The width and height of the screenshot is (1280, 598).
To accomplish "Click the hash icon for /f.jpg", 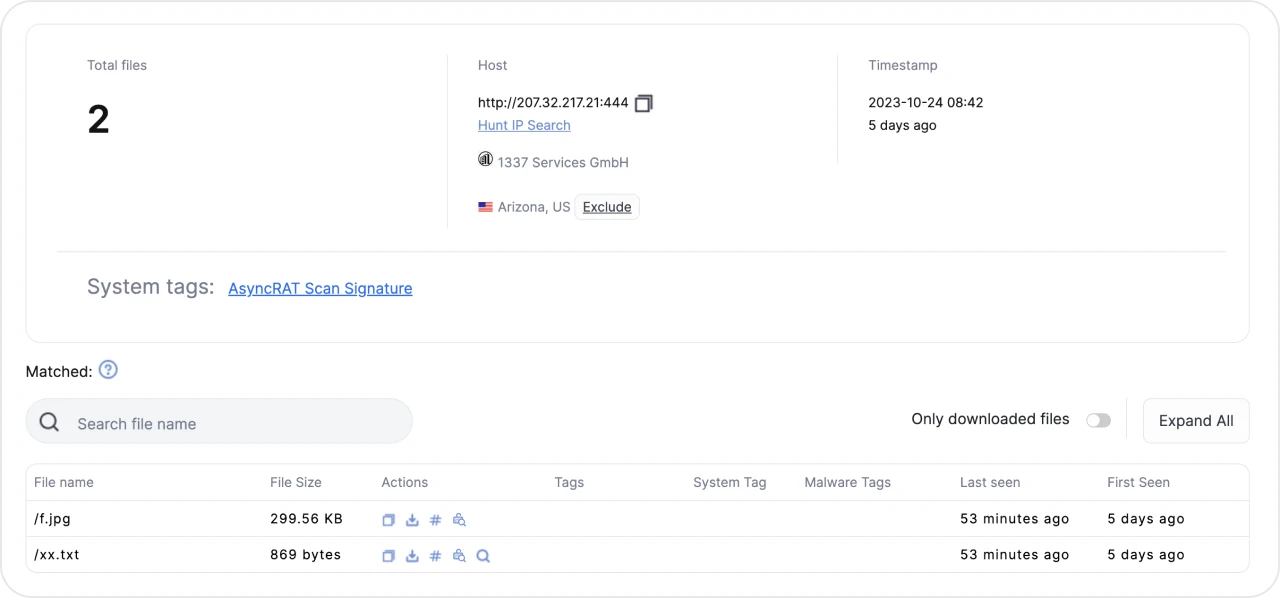I will [x=435, y=520].
